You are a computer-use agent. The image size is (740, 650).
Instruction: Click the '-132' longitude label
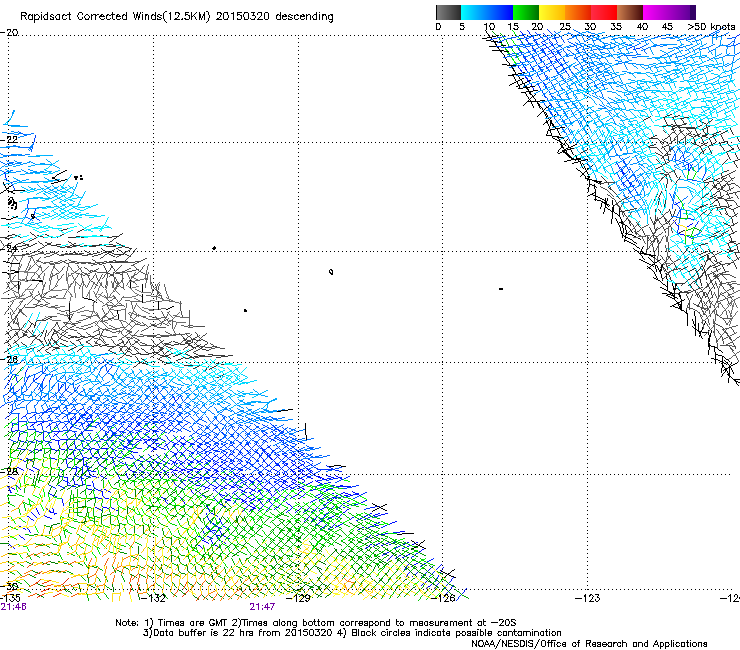point(153,598)
